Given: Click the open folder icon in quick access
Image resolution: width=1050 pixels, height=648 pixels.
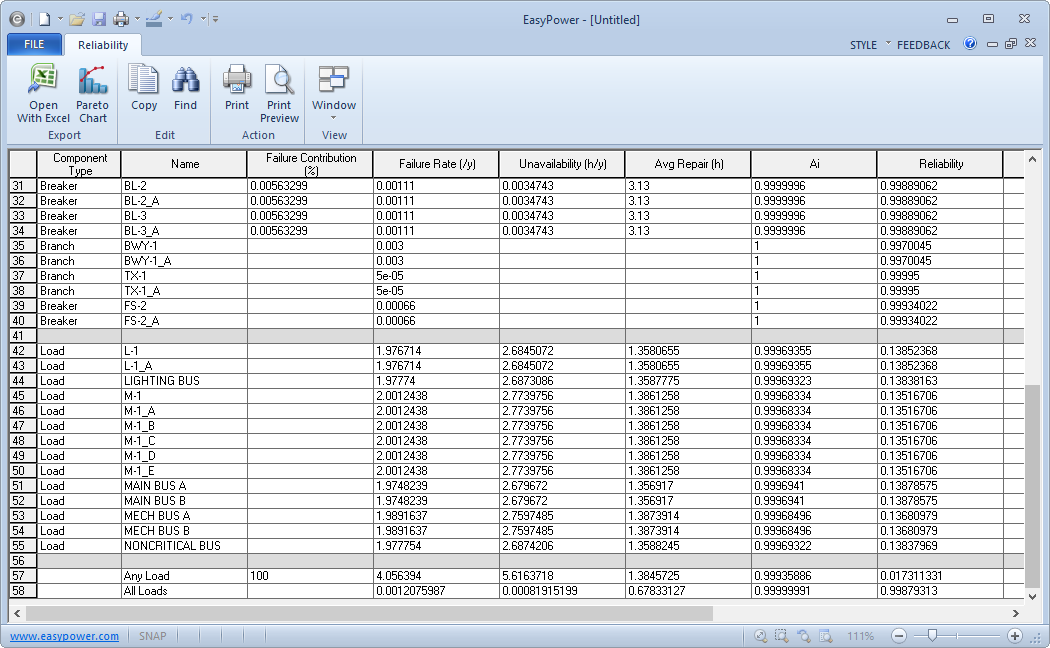Looking at the screenshot, I should (x=77, y=19).
